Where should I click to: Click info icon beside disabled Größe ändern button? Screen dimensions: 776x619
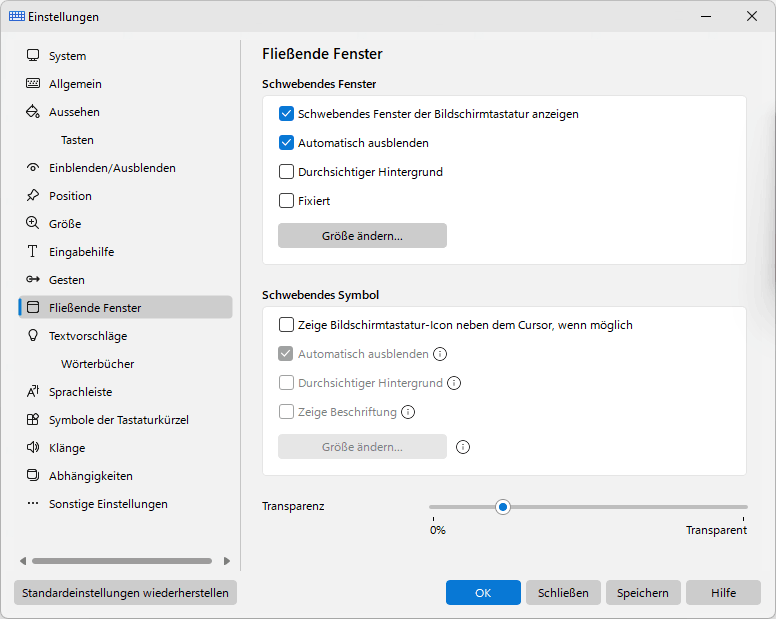pyautogui.click(x=463, y=447)
